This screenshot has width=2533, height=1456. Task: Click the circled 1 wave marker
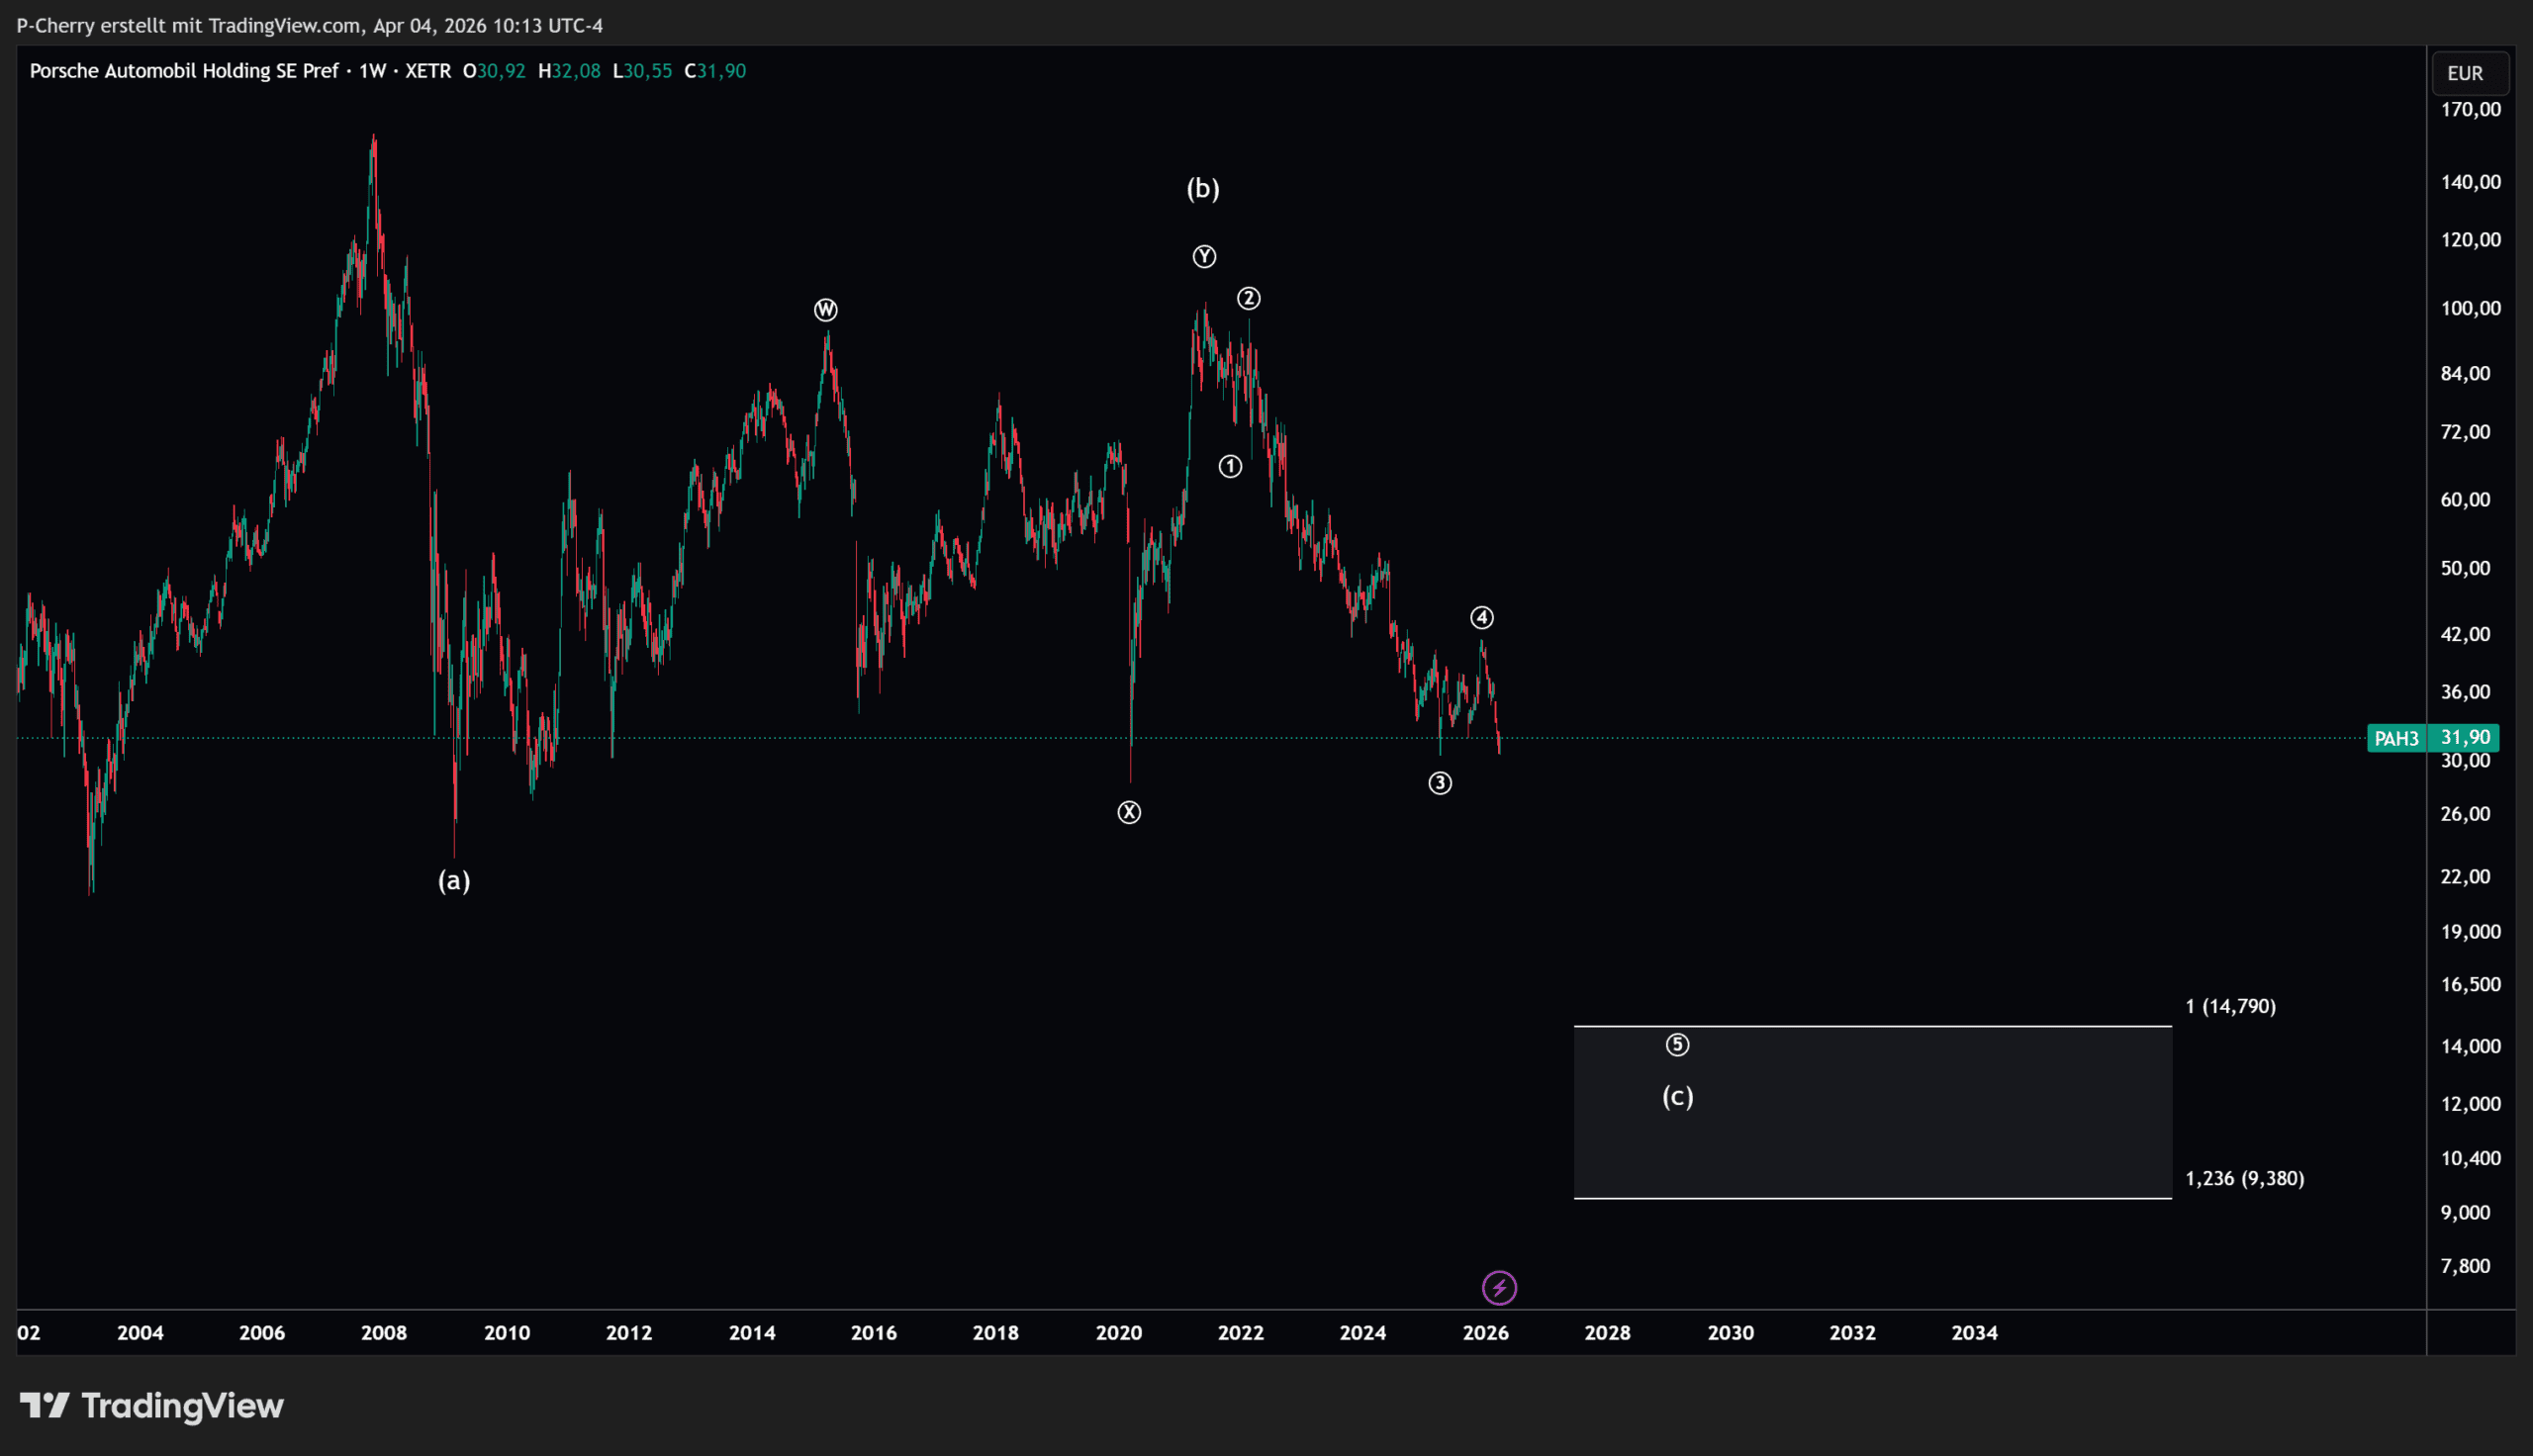[x=1230, y=466]
